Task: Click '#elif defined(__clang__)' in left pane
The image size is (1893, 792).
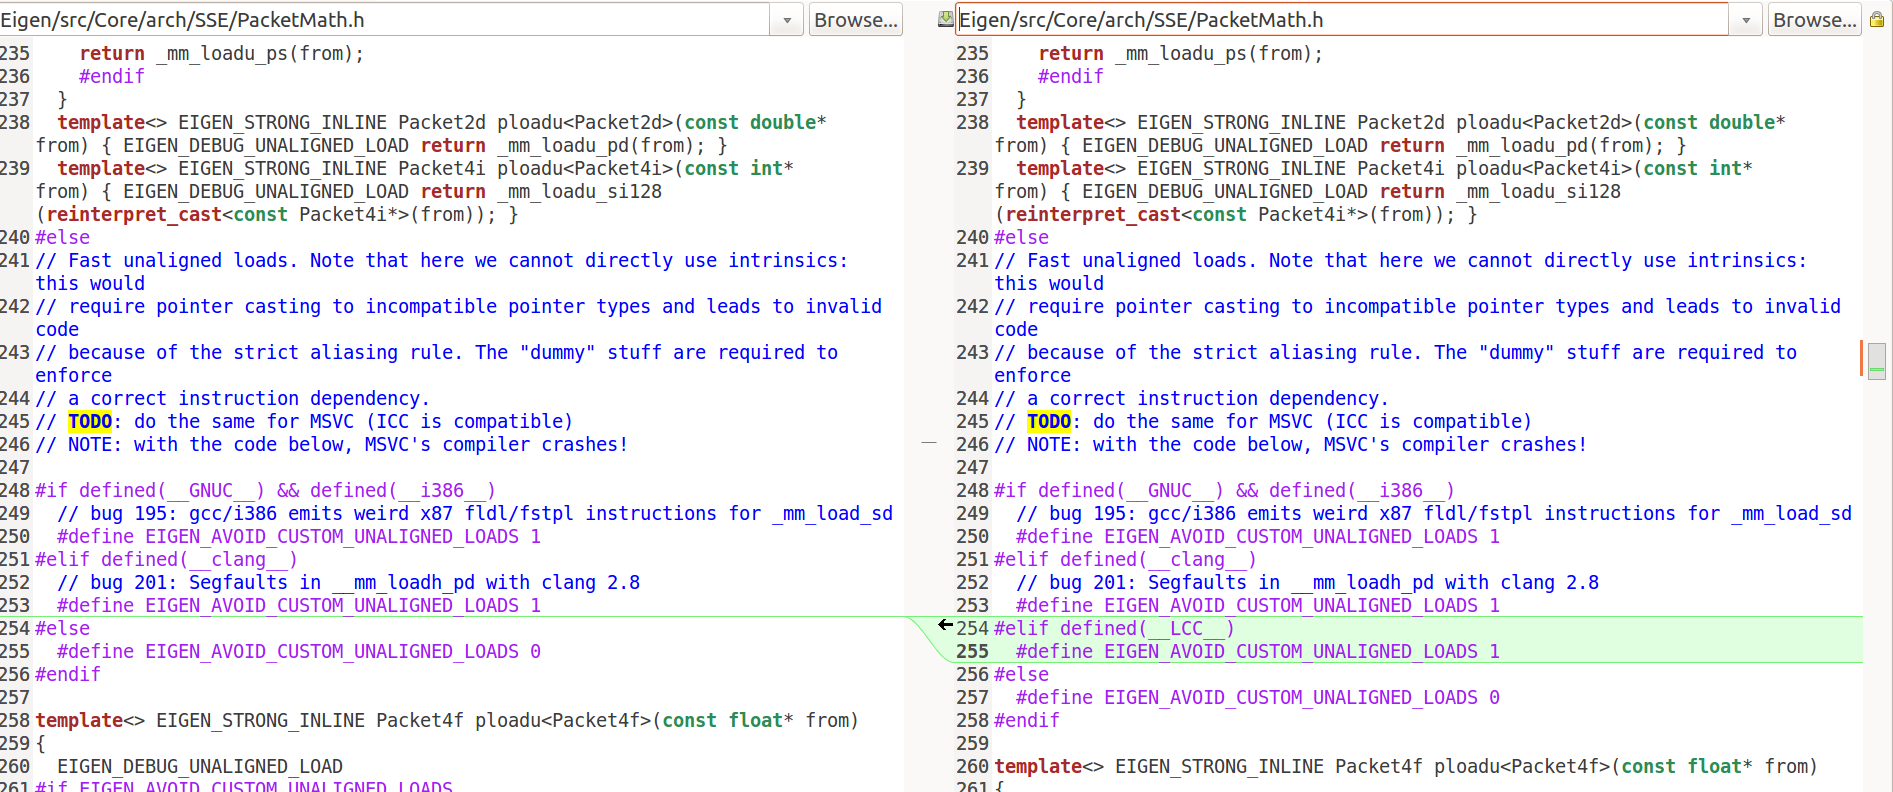Action: (167, 560)
